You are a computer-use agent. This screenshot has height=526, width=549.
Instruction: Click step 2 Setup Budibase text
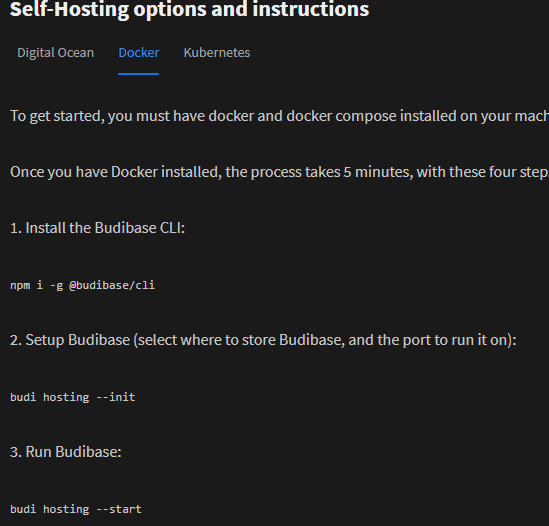[x=263, y=340]
